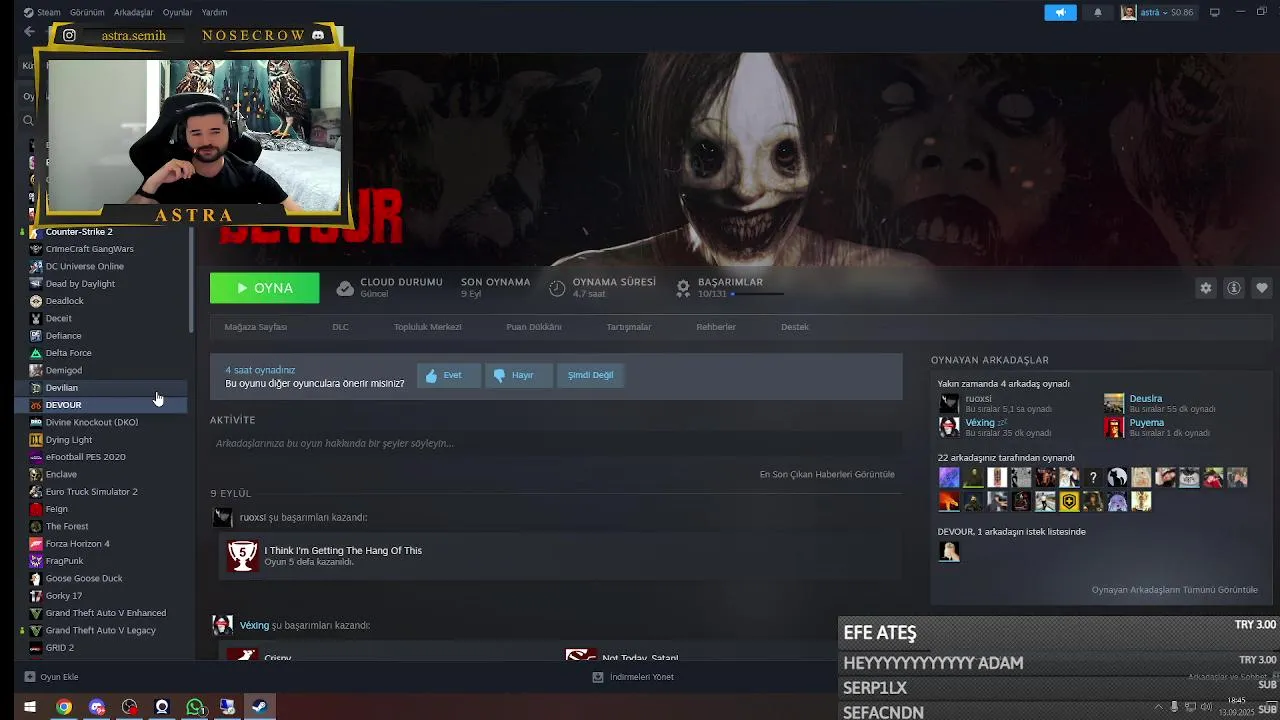This screenshot has width=1280, height=720.
Task: Click Deusira's avatar thumbnail
Action: click(x=1114, y=404)
